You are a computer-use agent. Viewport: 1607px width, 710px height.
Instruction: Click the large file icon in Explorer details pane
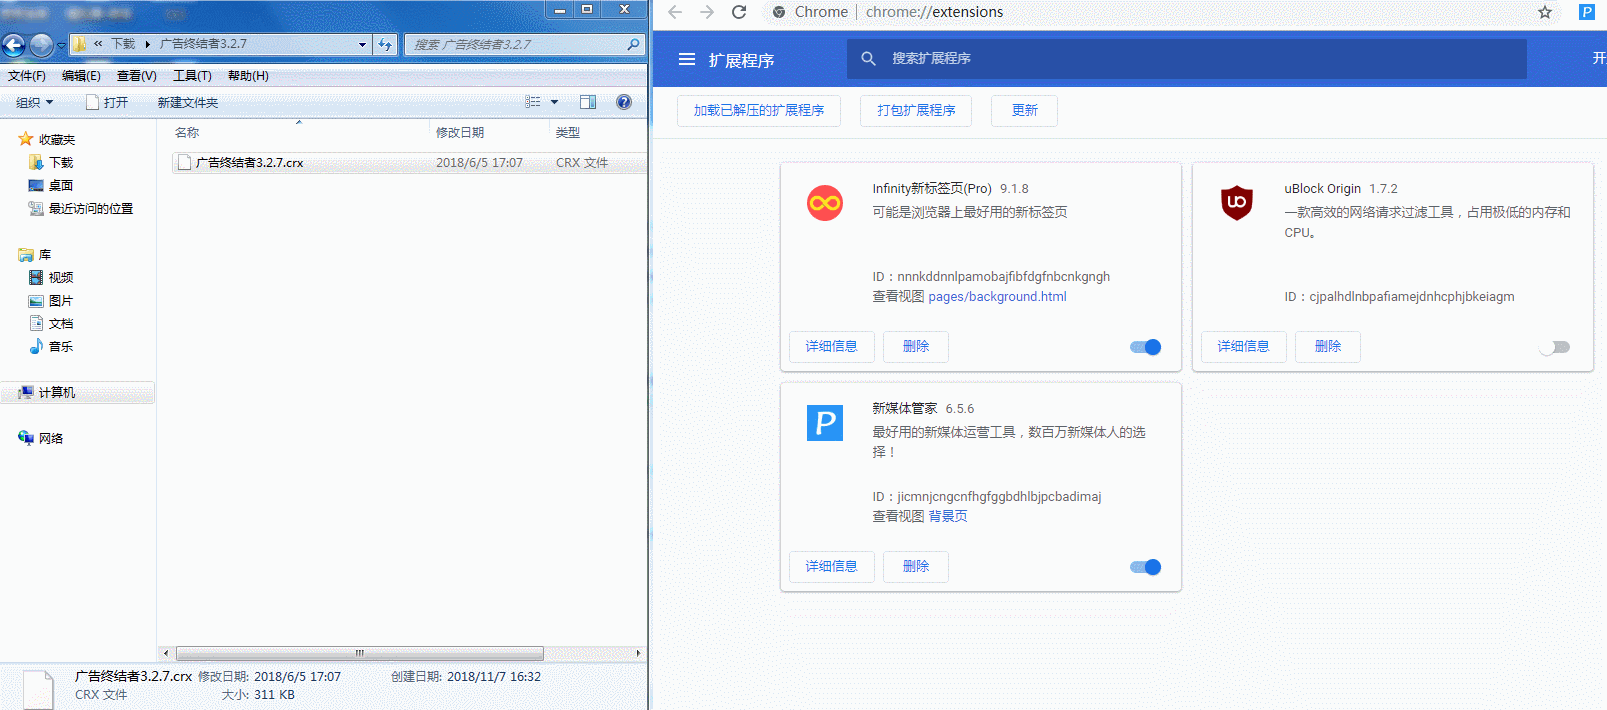point(38,689)
